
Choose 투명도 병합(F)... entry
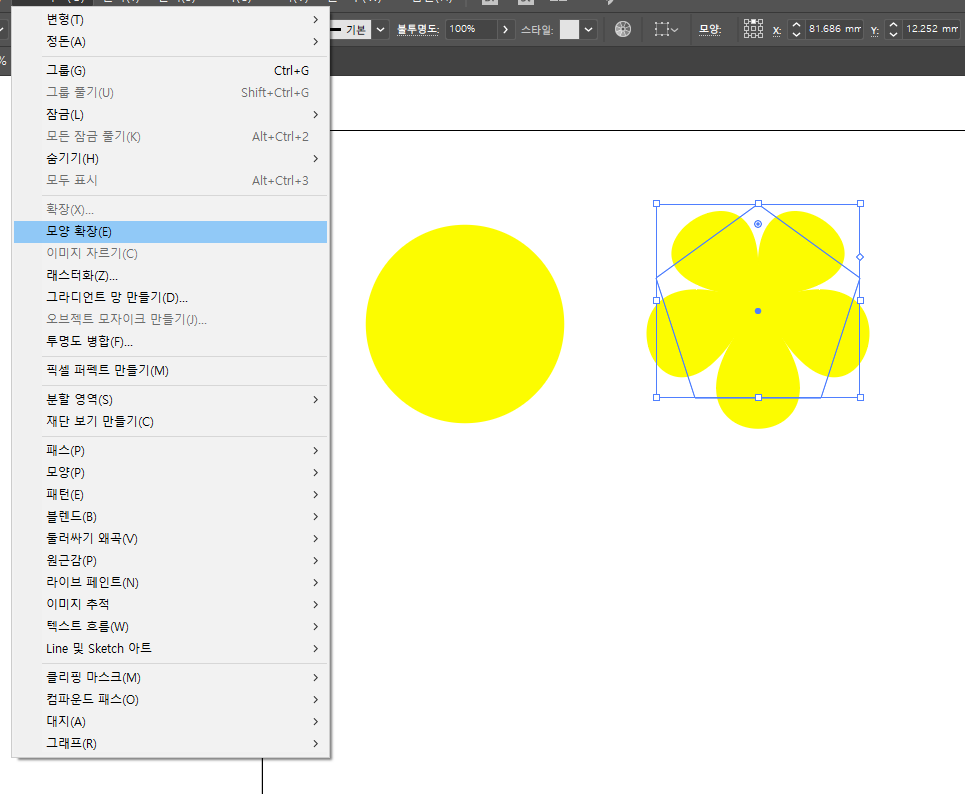pyautogui.click(x=170, y=342)
